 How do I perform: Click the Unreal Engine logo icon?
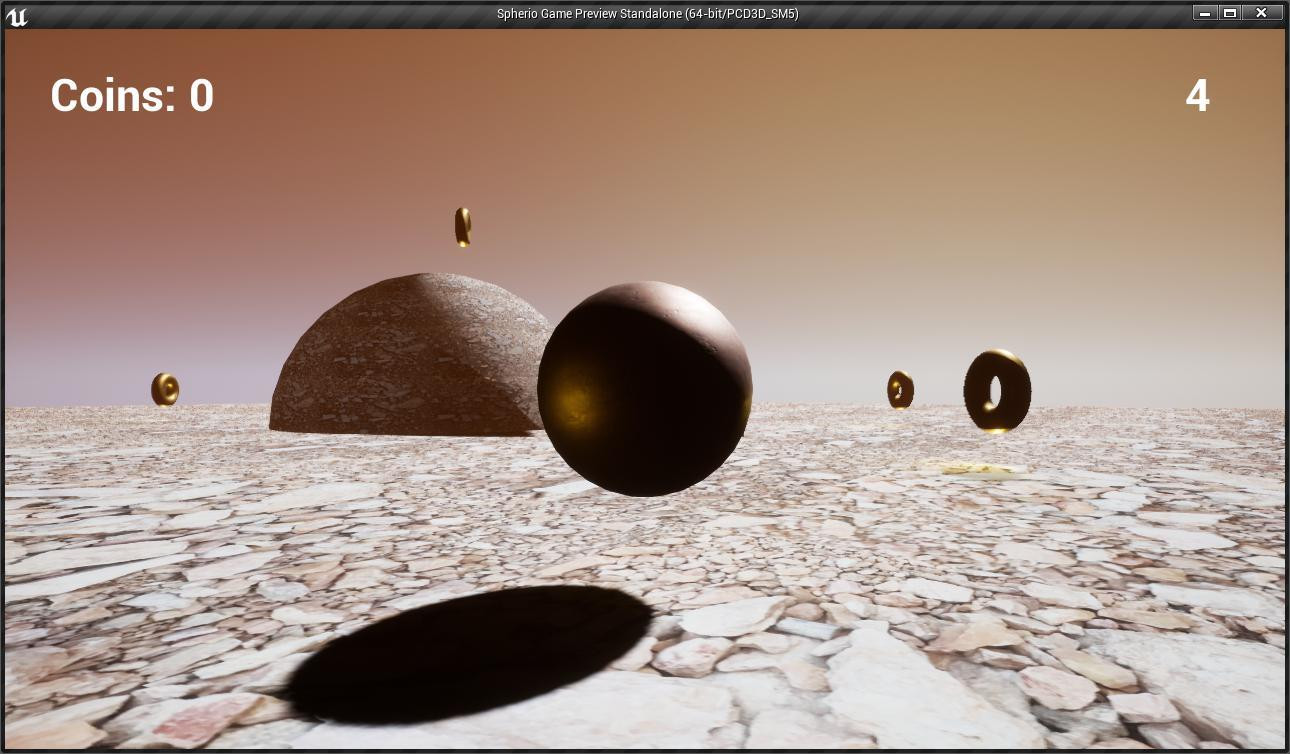17,15
